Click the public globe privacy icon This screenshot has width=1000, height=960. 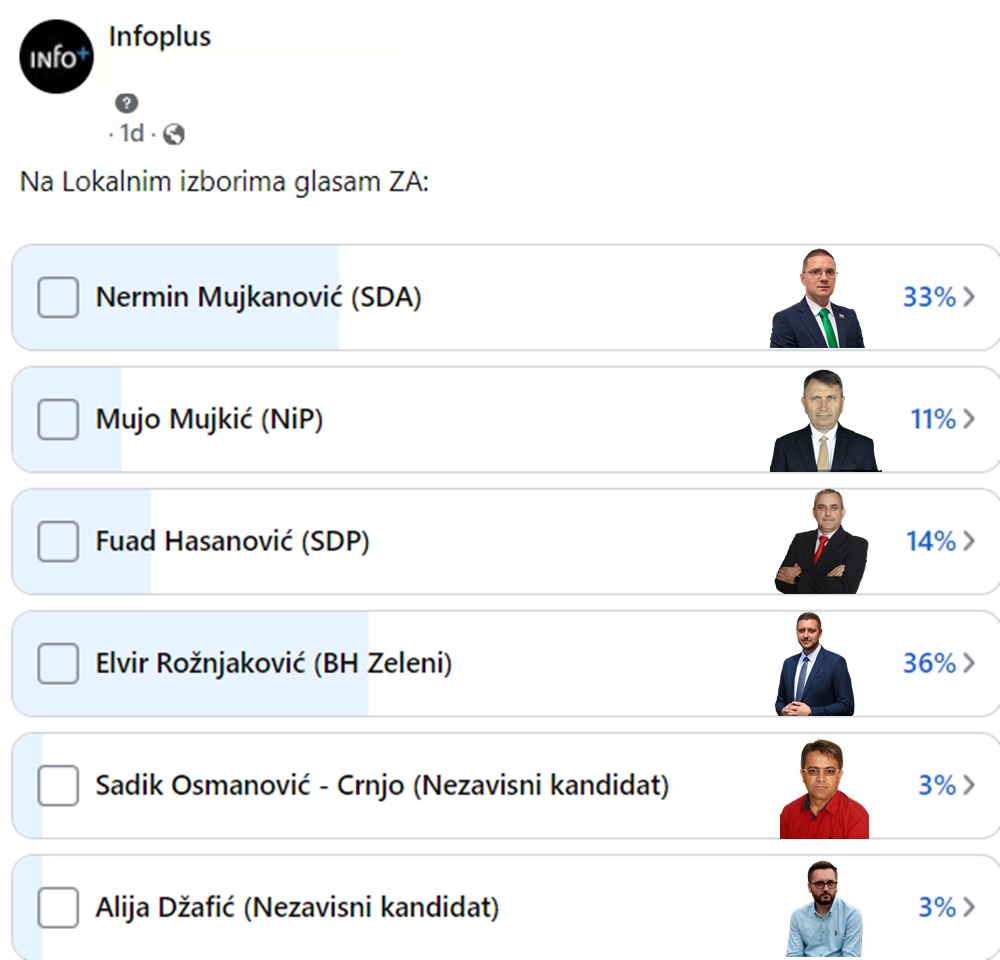pos(174,134)
